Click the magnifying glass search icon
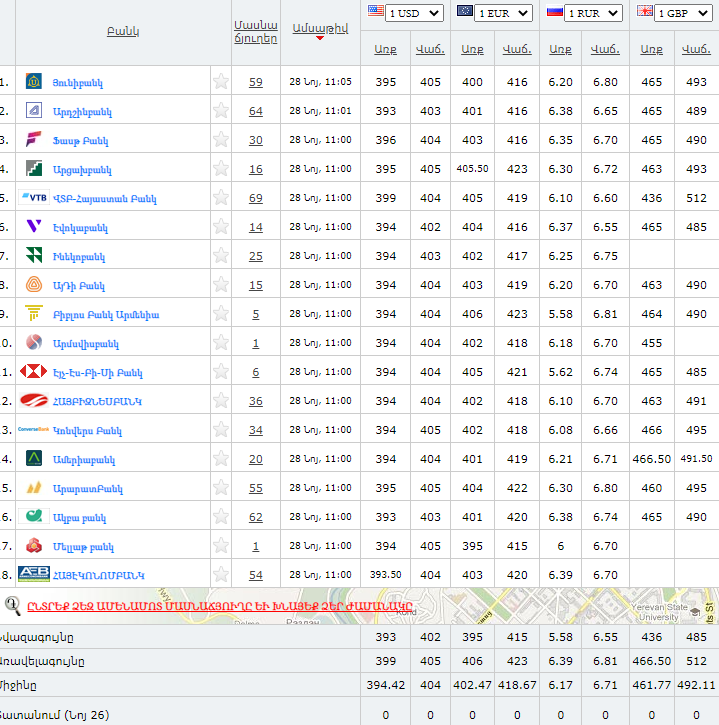The image size is (719, 725). pos(12,606)
